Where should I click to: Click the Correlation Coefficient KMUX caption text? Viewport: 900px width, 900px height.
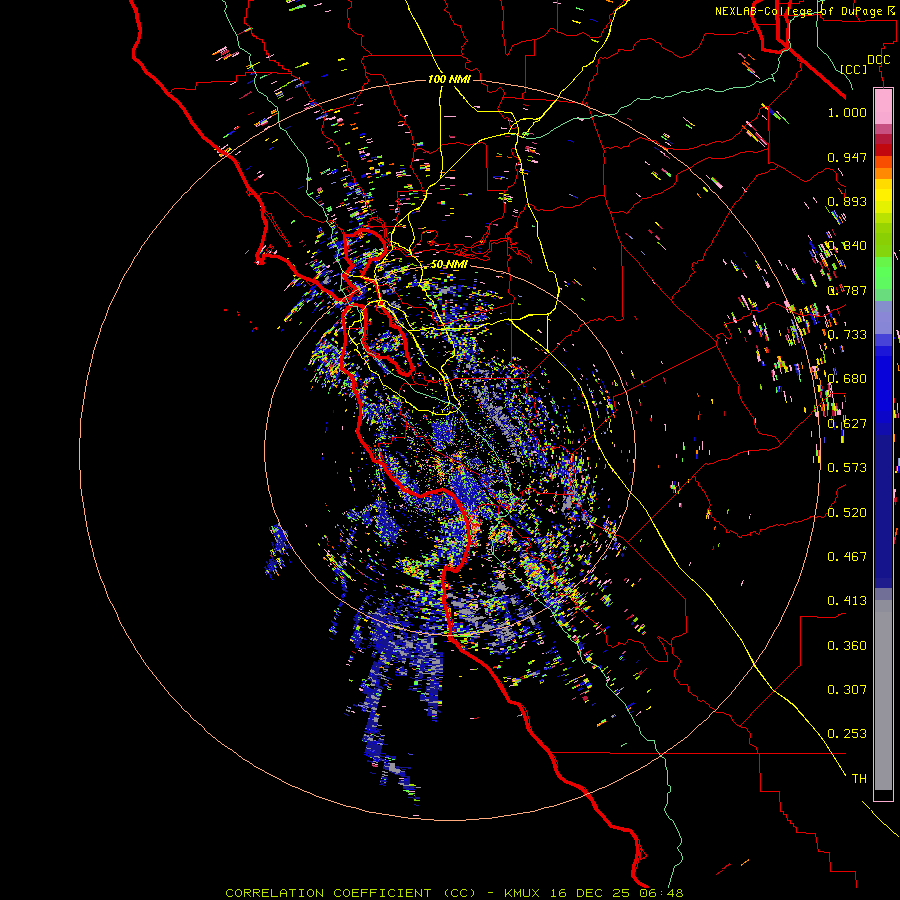[x=454, y=893]
